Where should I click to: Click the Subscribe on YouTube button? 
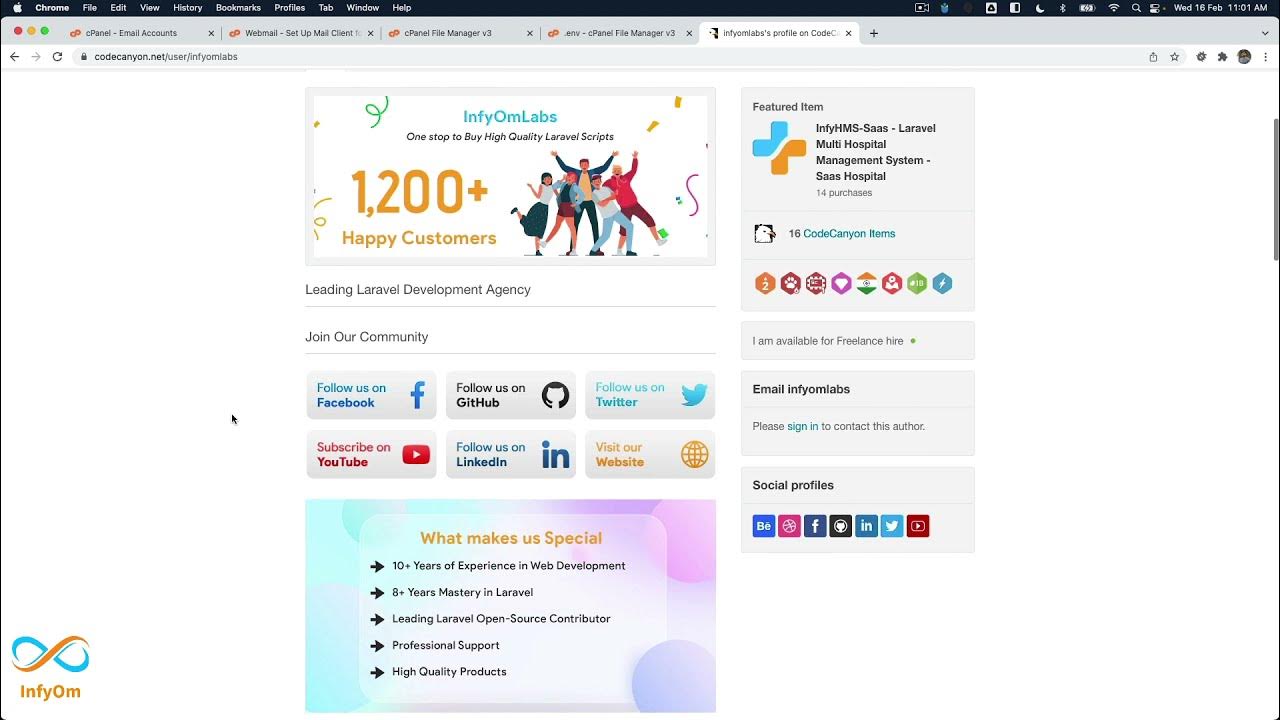pos(371,455)
